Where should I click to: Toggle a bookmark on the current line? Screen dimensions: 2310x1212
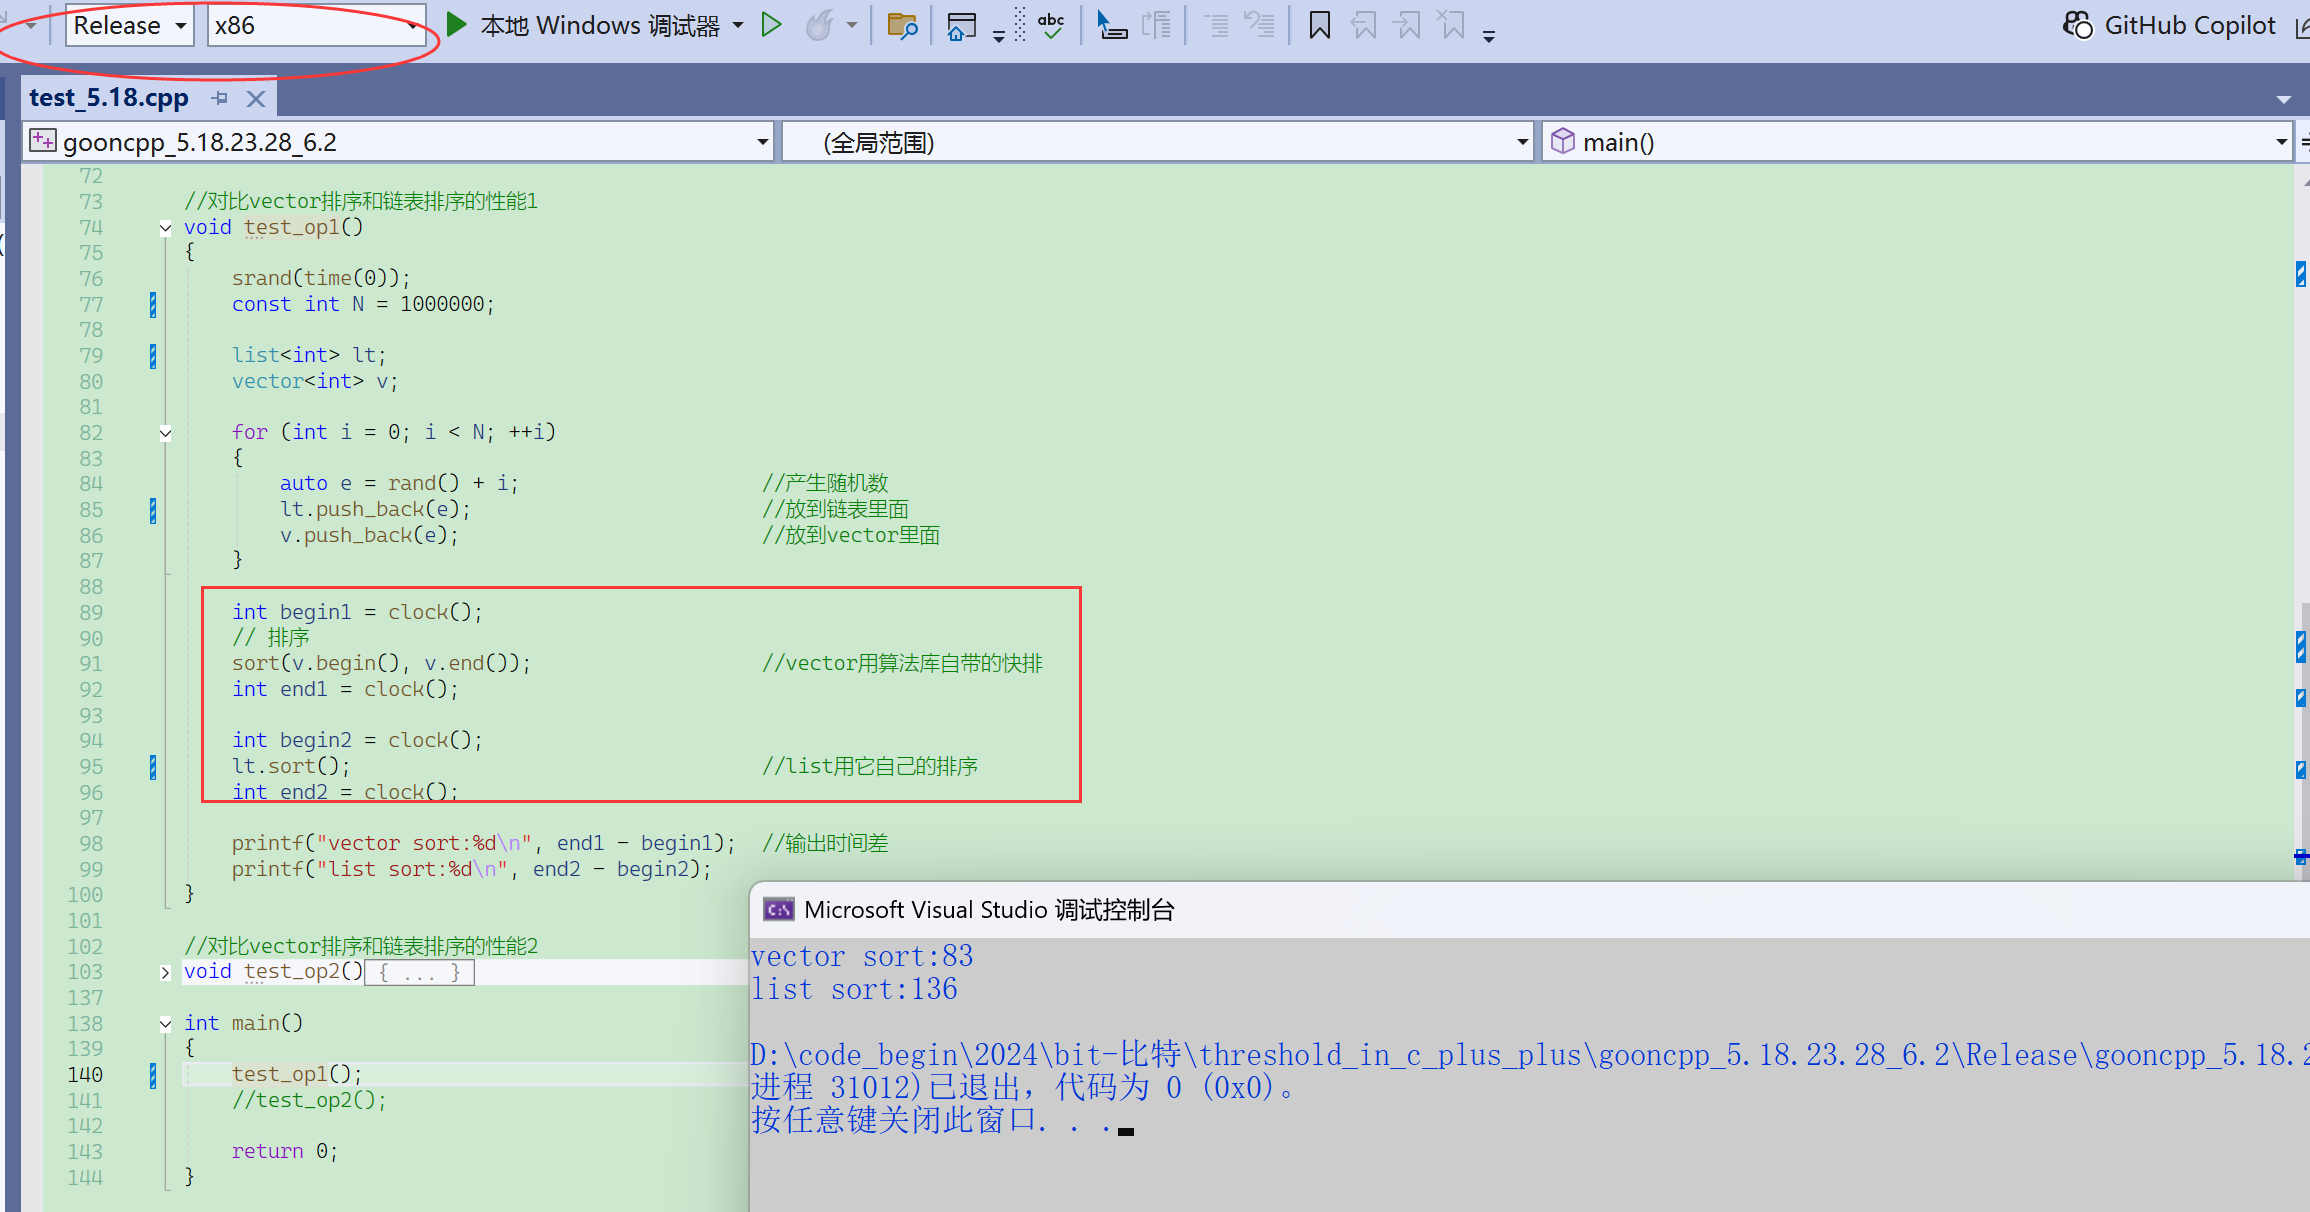1319,25
